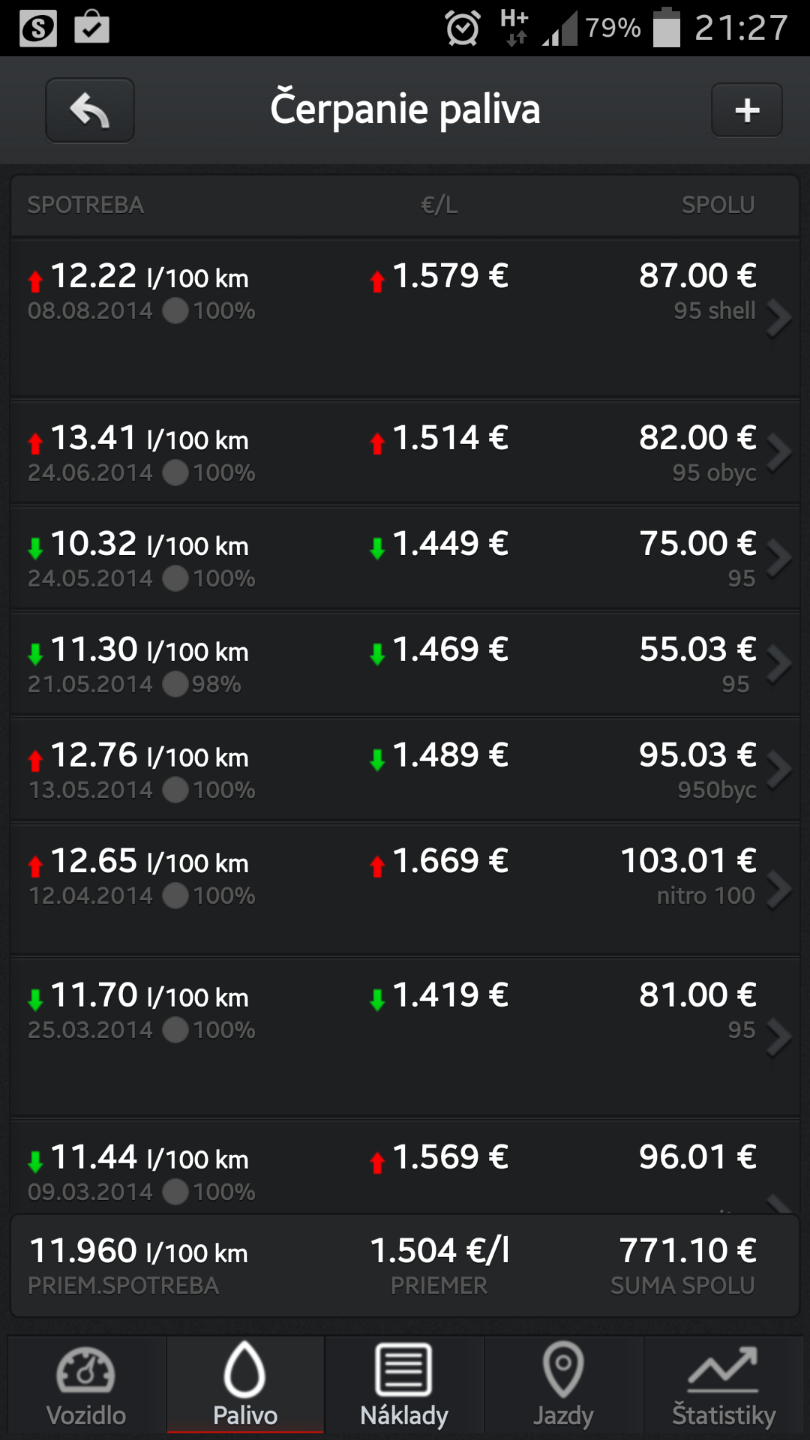Screen dimensions: 810x1440
Task: Open the Jazdy trips pin icon
Action: coord(563,1386)
